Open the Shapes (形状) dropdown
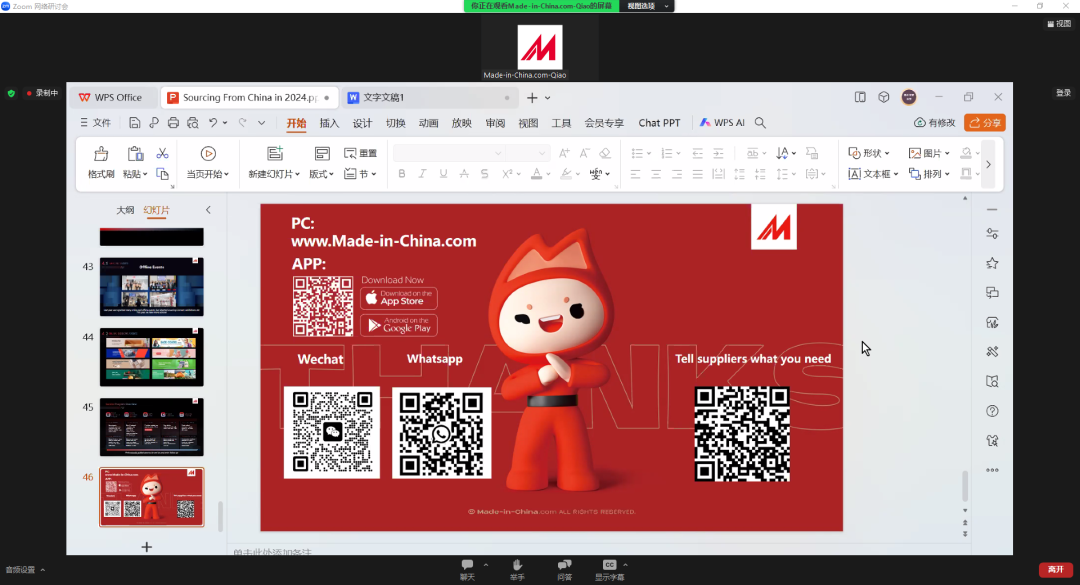This screenshot has height=585, width=1080. (x=869, y=153)
